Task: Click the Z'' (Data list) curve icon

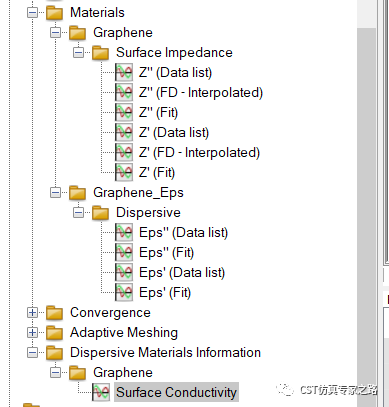Action: (124, 72)
